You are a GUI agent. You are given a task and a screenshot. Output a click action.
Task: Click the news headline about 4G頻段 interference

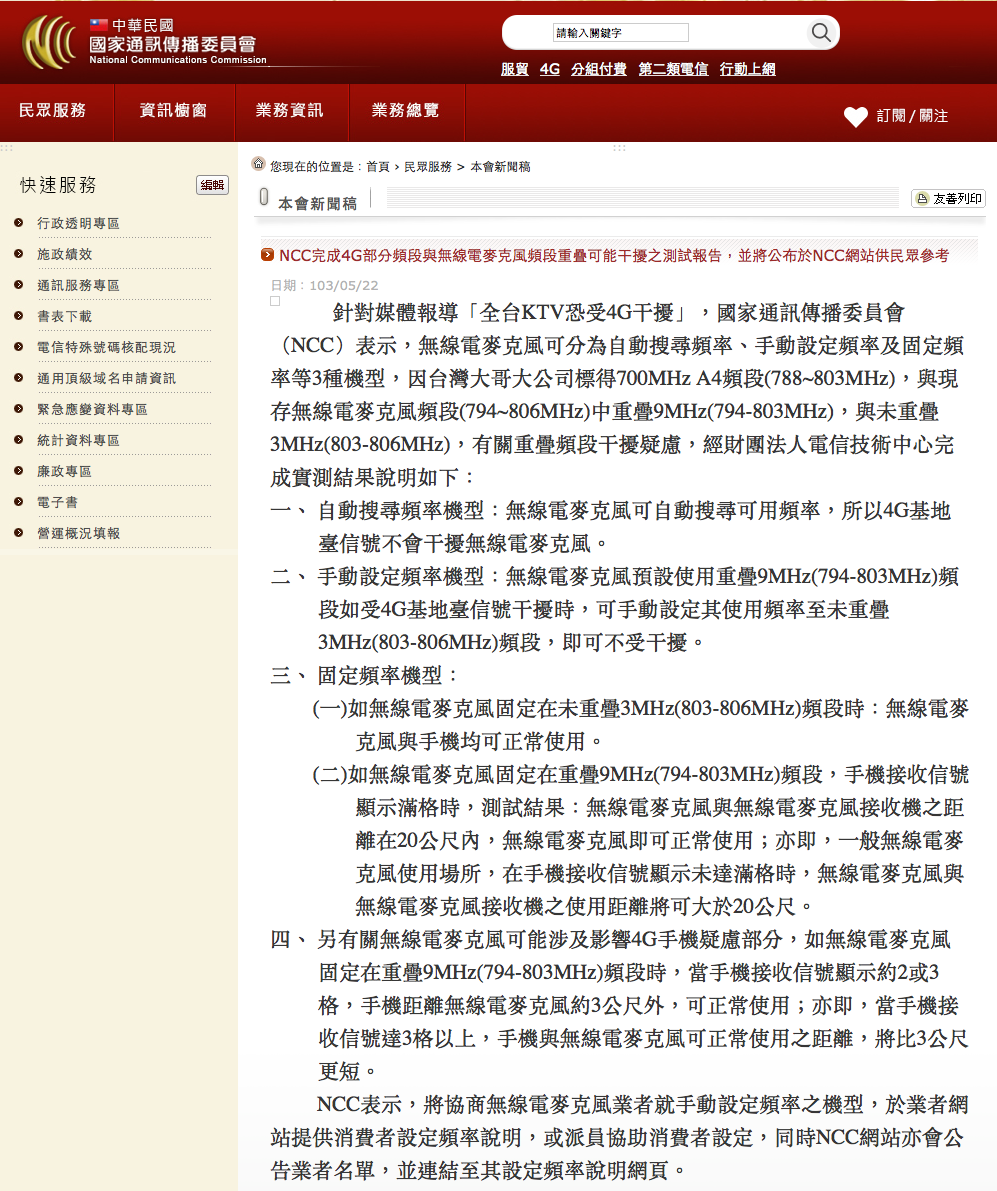point(614,256)
